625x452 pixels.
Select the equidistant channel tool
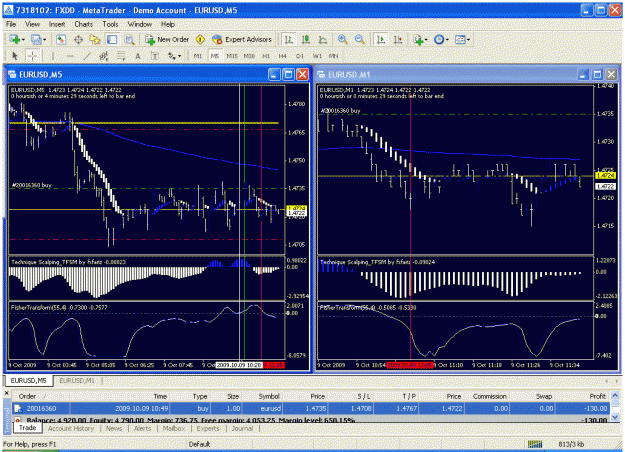[104, 56]
